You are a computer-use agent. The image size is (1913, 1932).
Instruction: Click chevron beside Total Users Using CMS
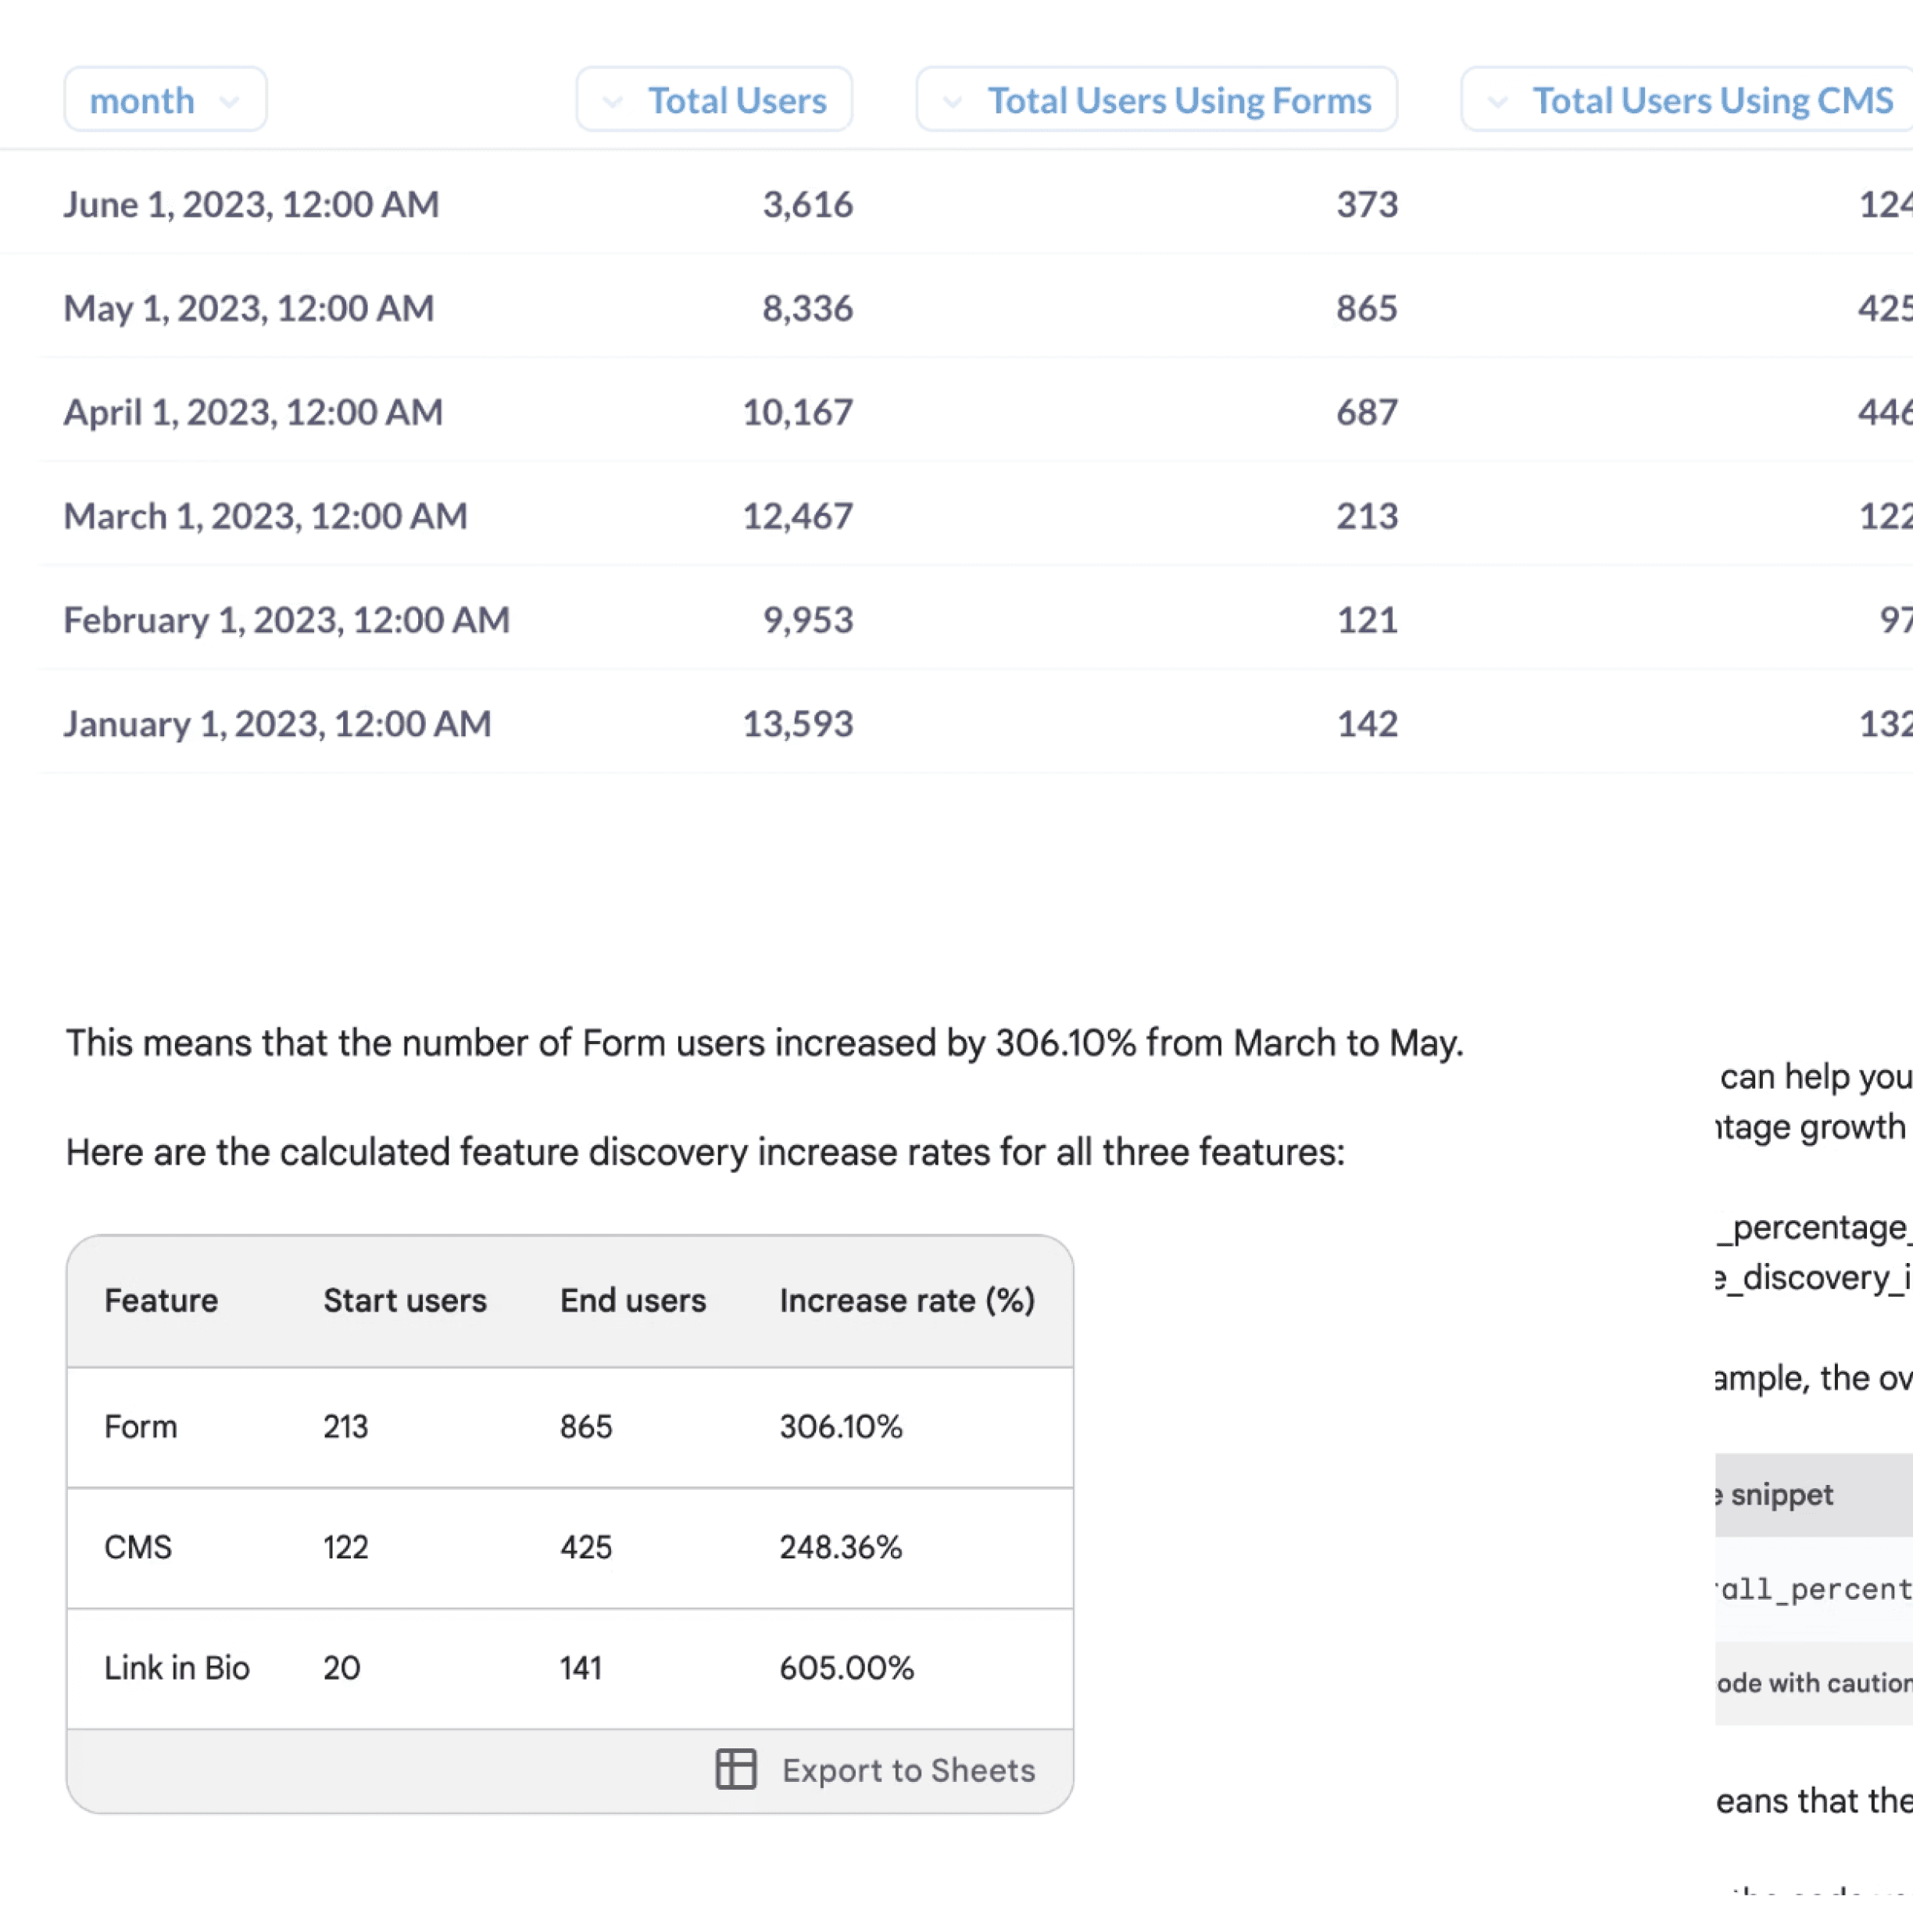point(1497,101)
